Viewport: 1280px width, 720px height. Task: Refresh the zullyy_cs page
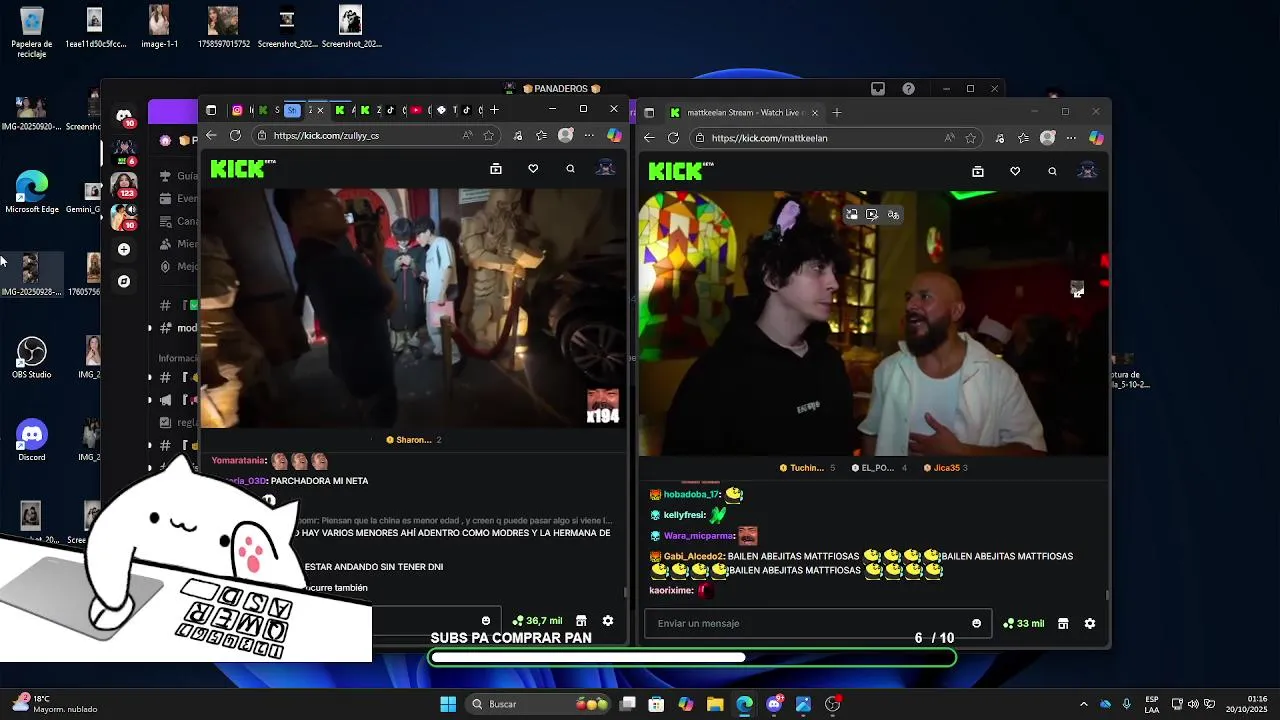coord(235,135)
